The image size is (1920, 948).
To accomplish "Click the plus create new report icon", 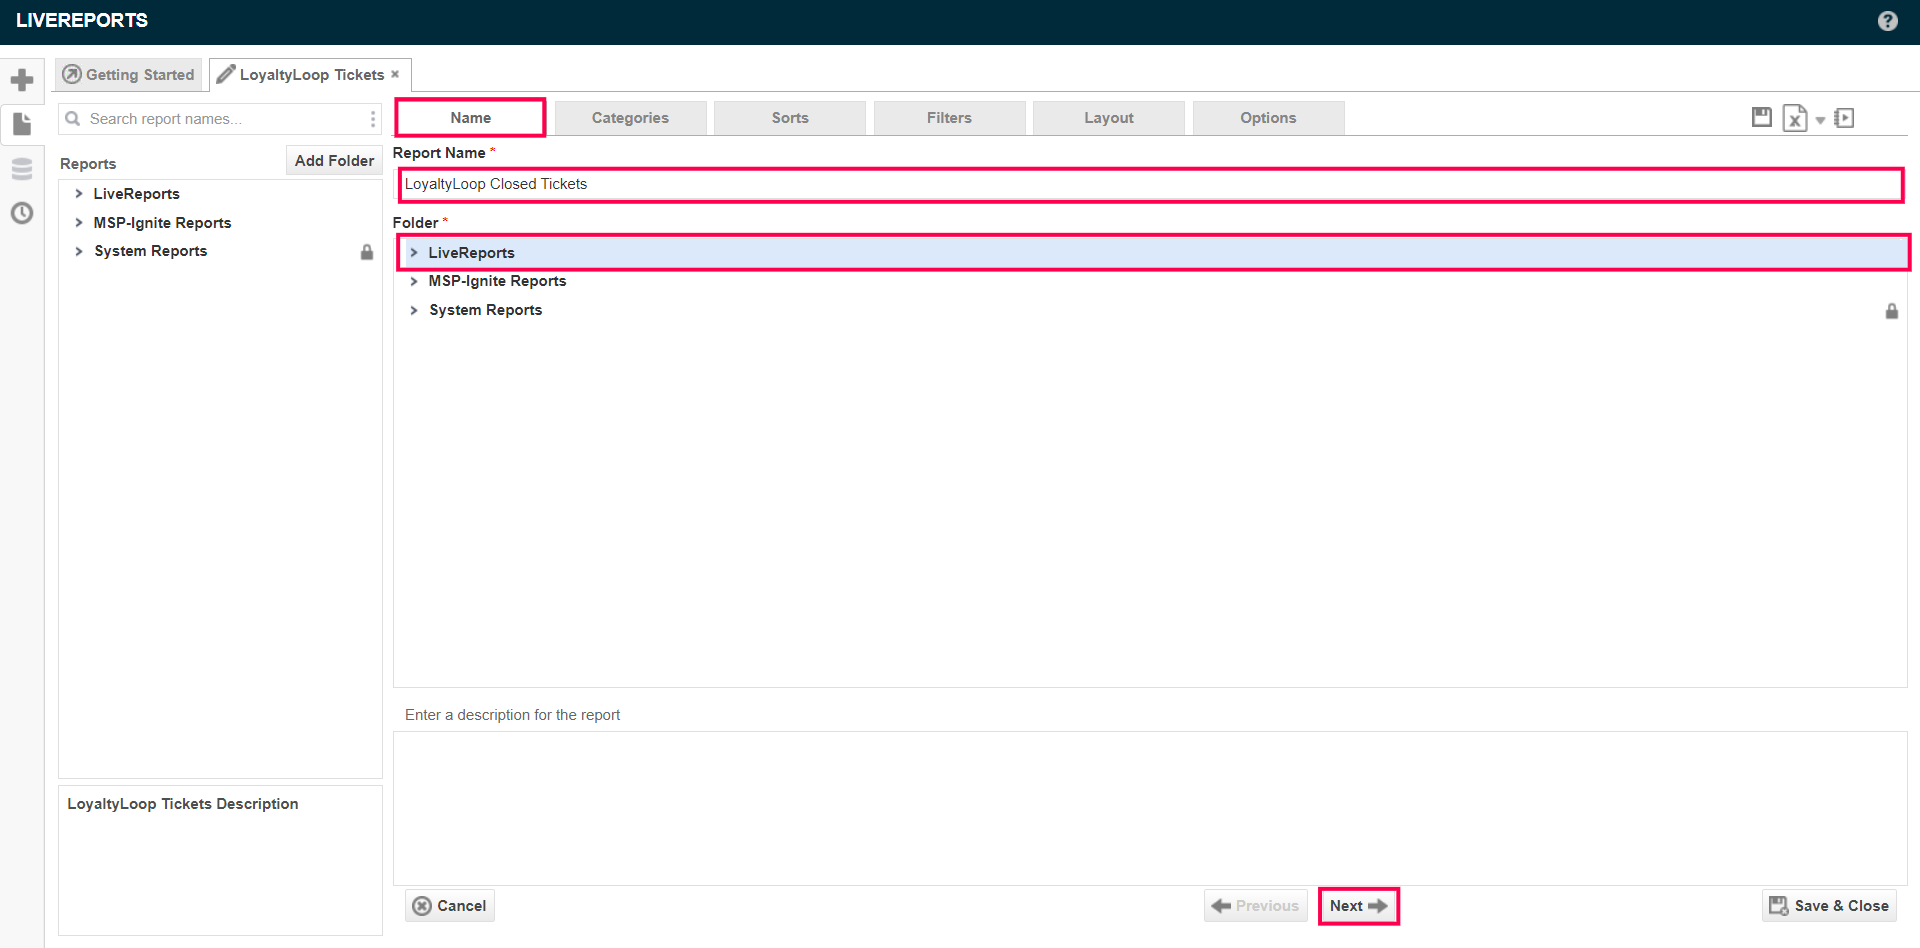I will tap(22, 80).
